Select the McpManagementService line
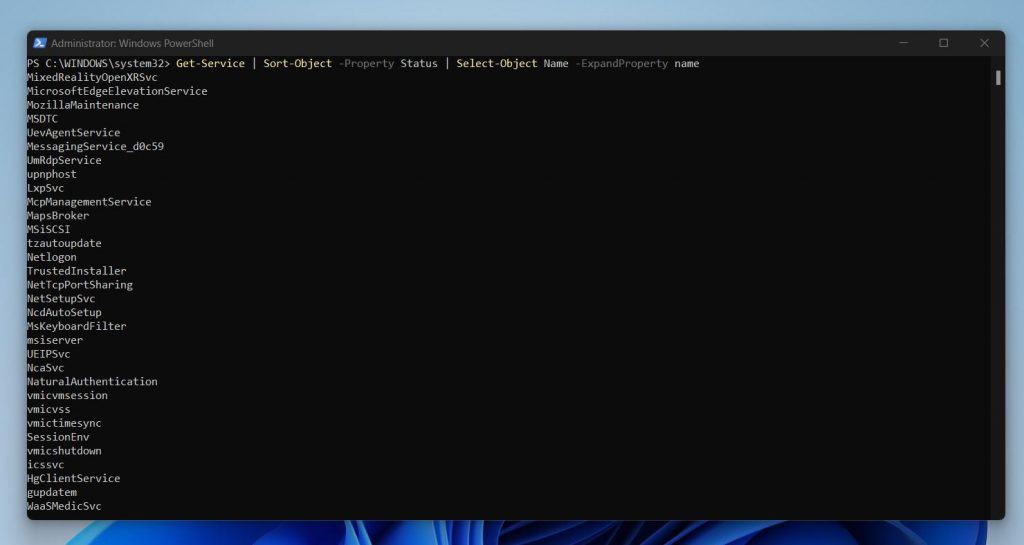The width and height of the screenshot is (1024, 545). point(89,202)
